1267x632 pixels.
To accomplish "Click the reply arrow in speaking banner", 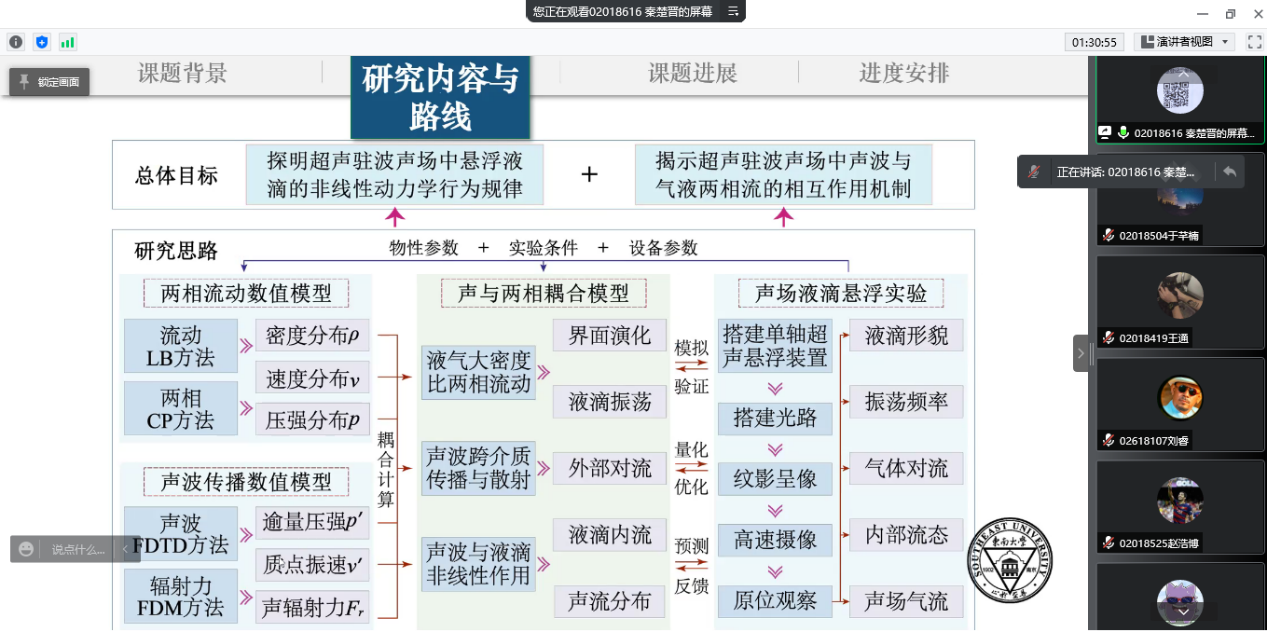I will (1229, 171).
